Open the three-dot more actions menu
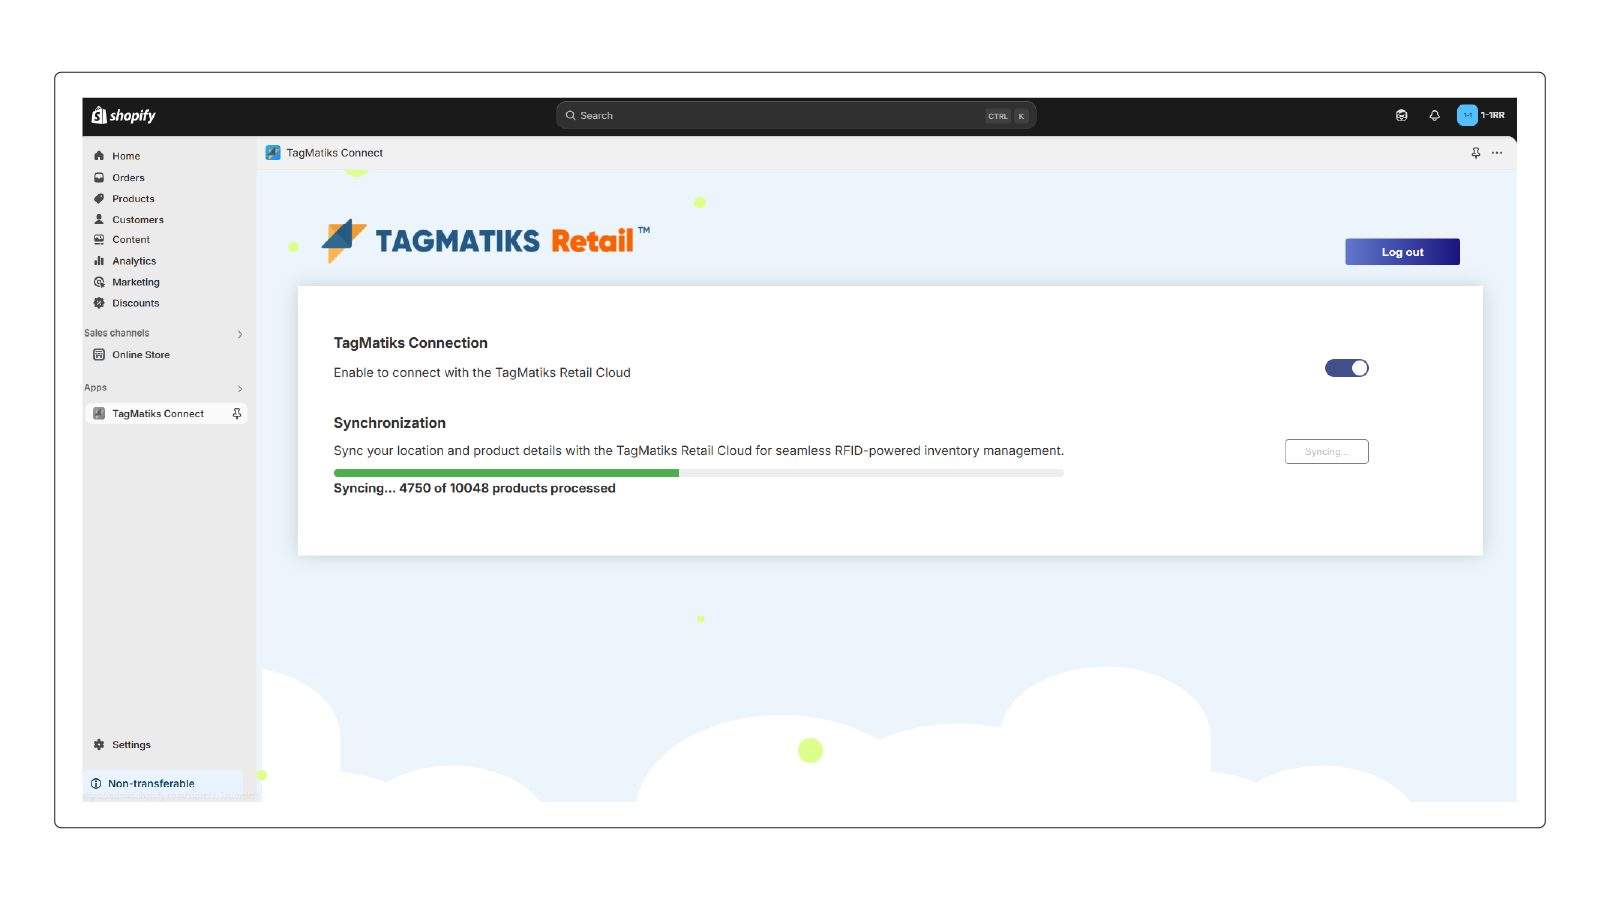 point(1497,153)
